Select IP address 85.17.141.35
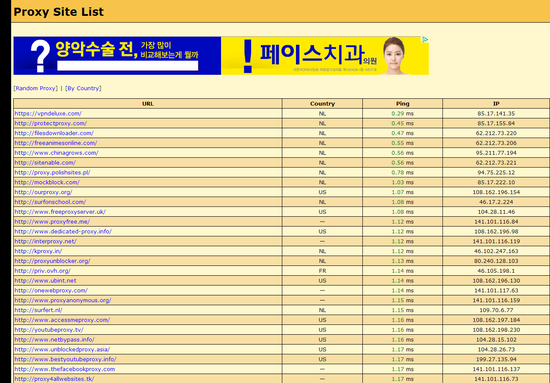Screen dimensions: 550x383 (496, 114)
